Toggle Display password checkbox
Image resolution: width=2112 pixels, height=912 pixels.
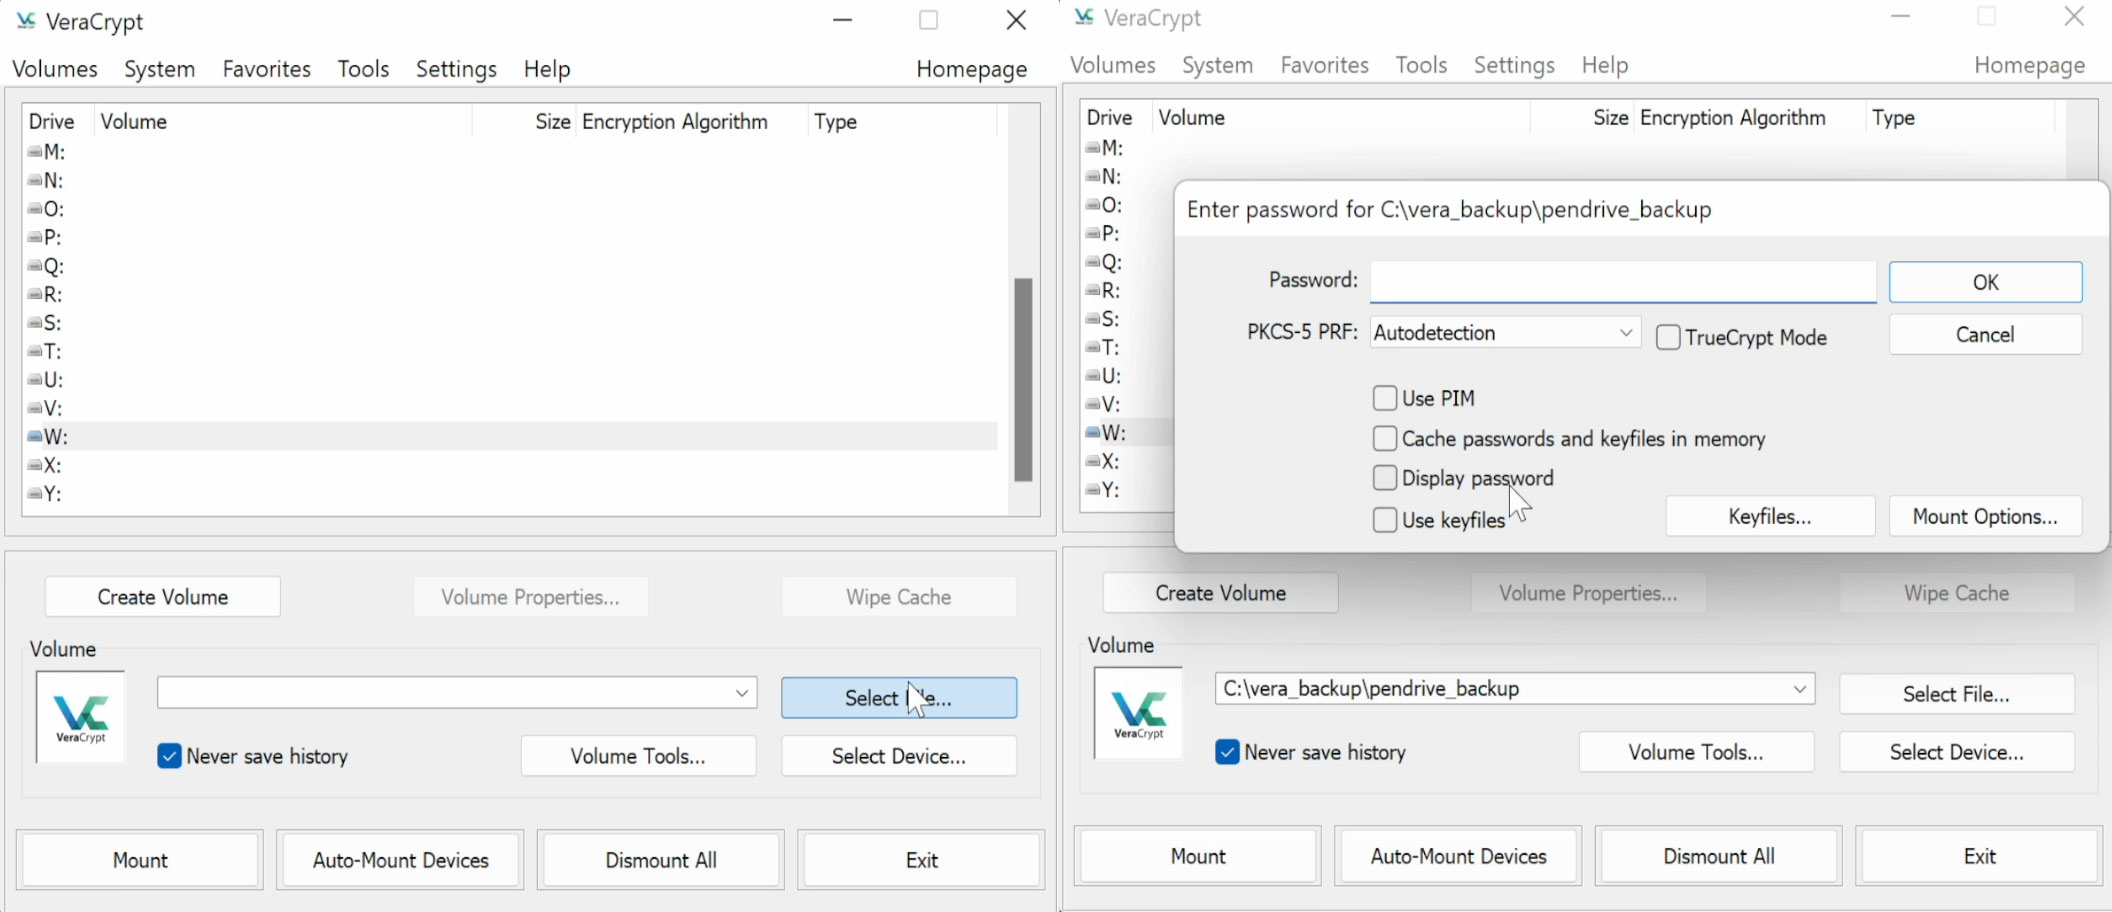click(x=1385, y=478)
